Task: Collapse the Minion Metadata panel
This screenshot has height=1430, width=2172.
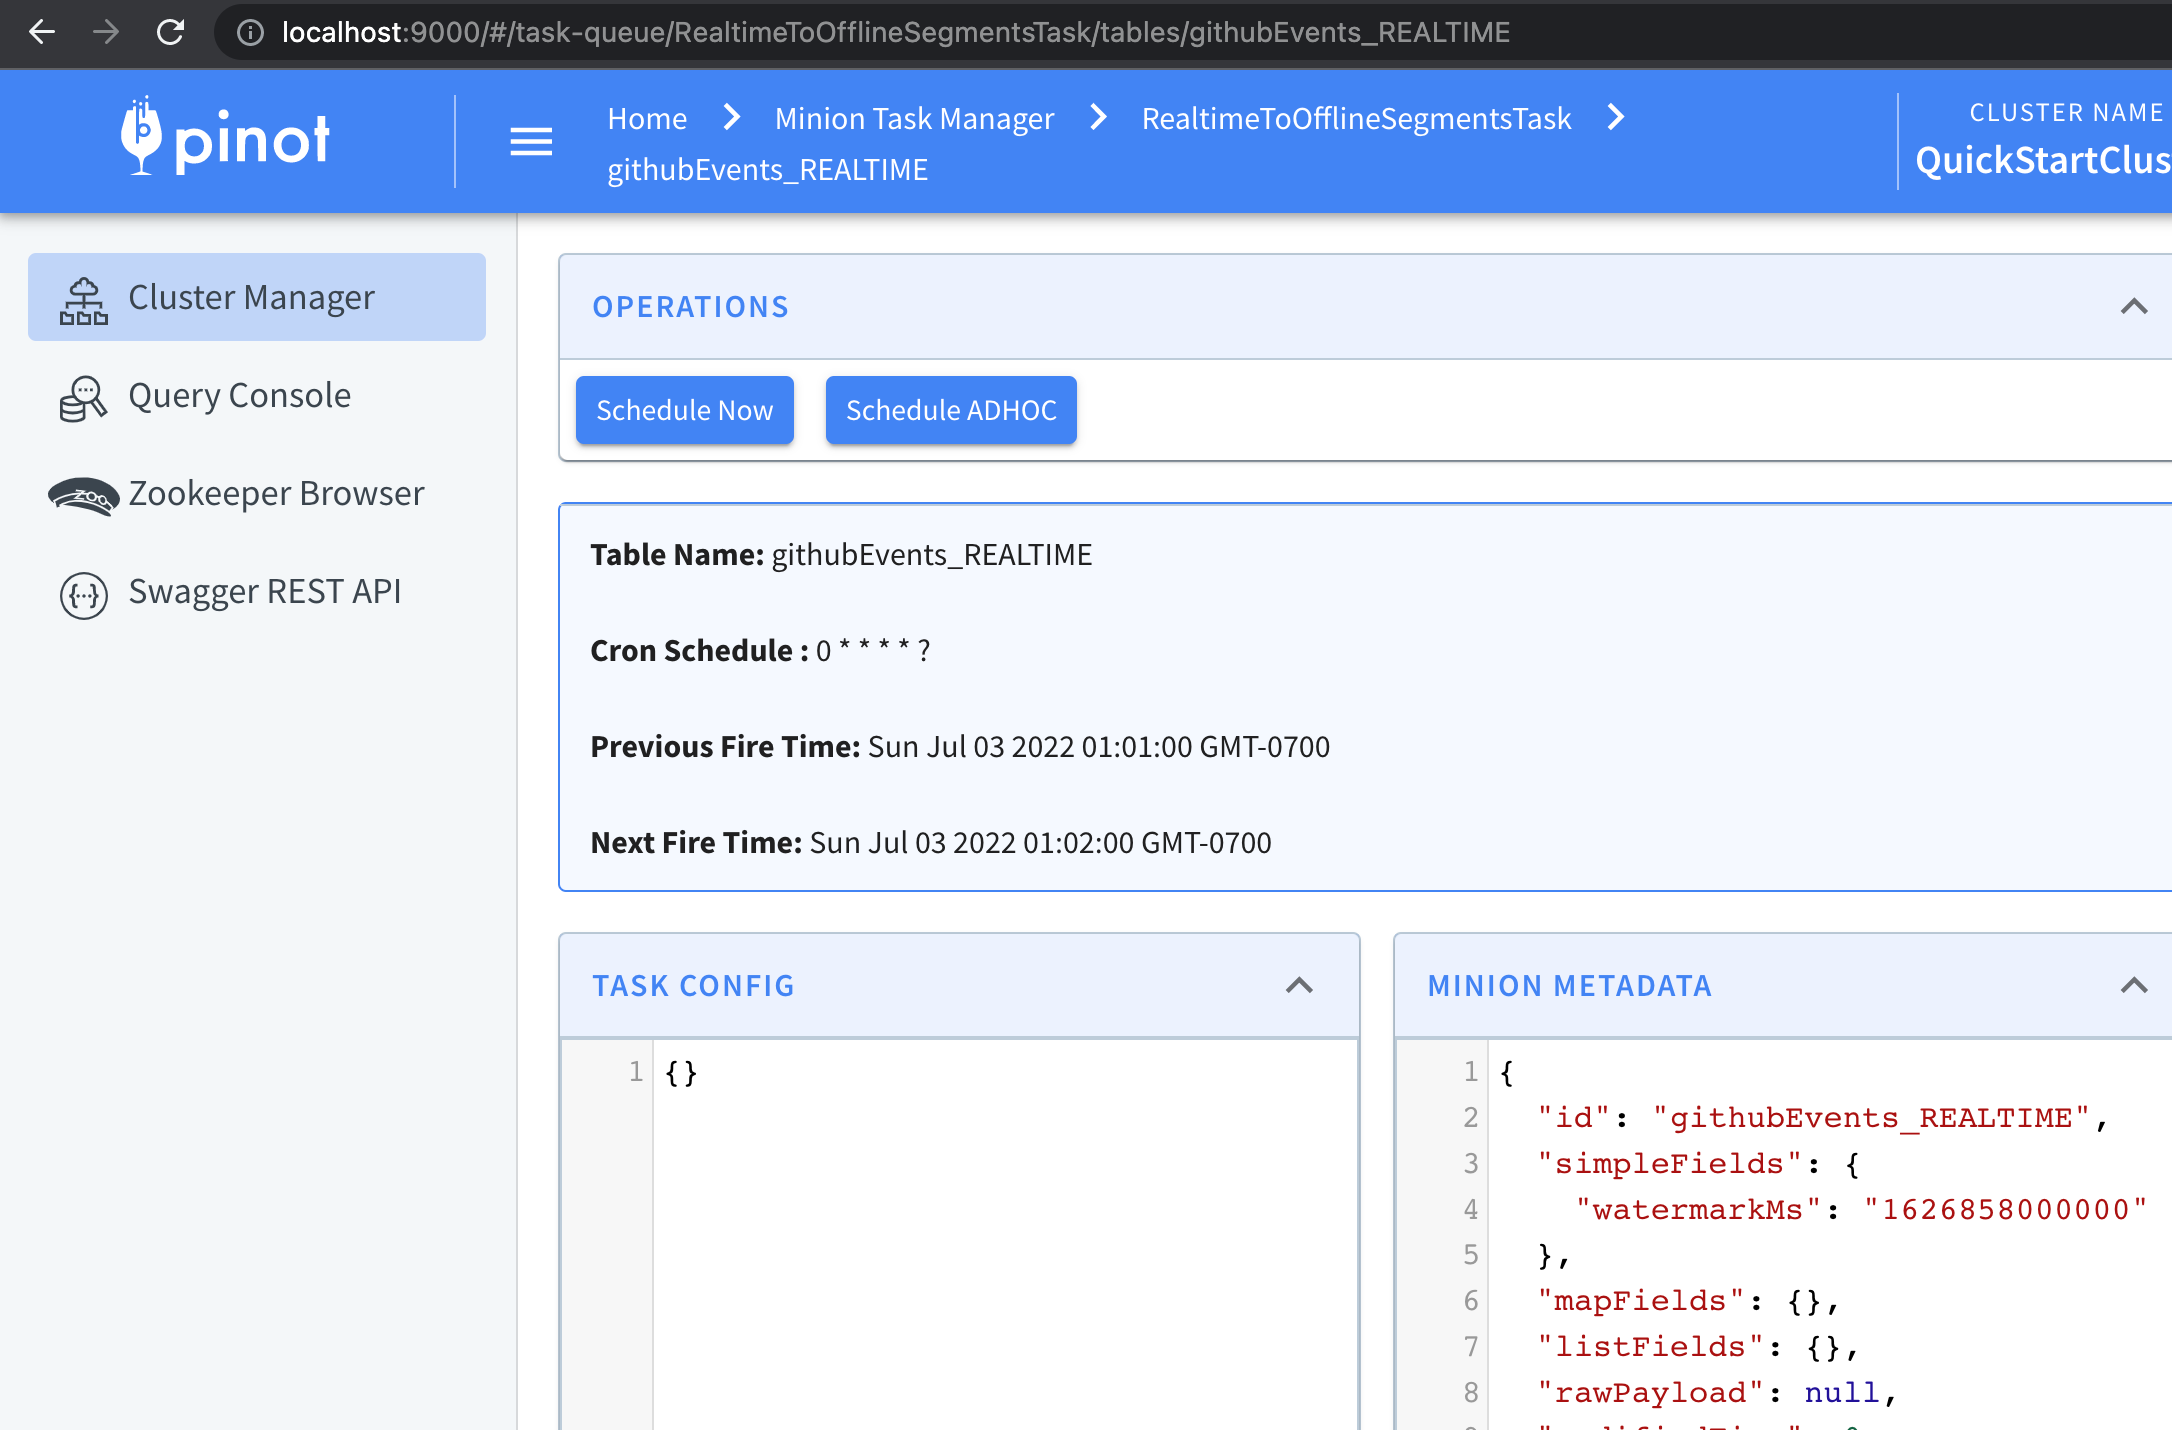Action: click(x=2133, y=986)
